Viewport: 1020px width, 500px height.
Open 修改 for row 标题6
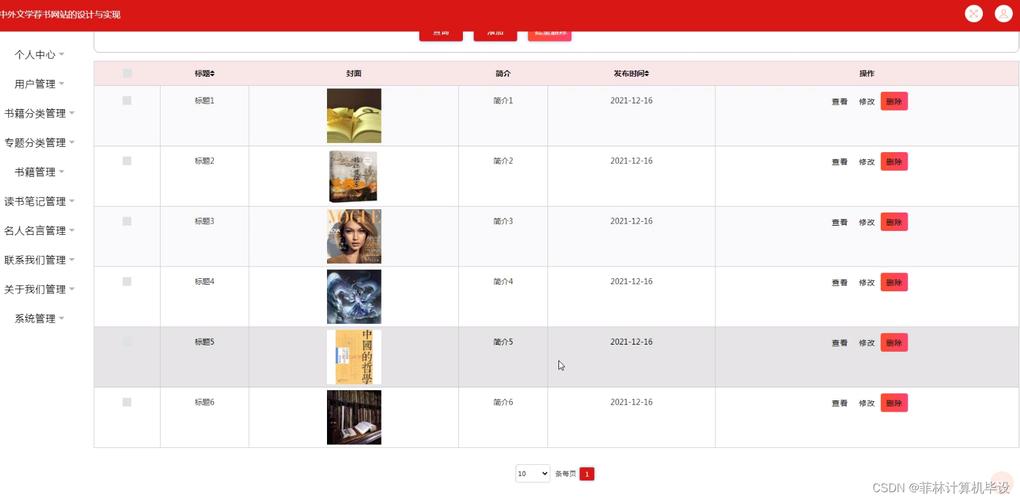coord(866,403)
